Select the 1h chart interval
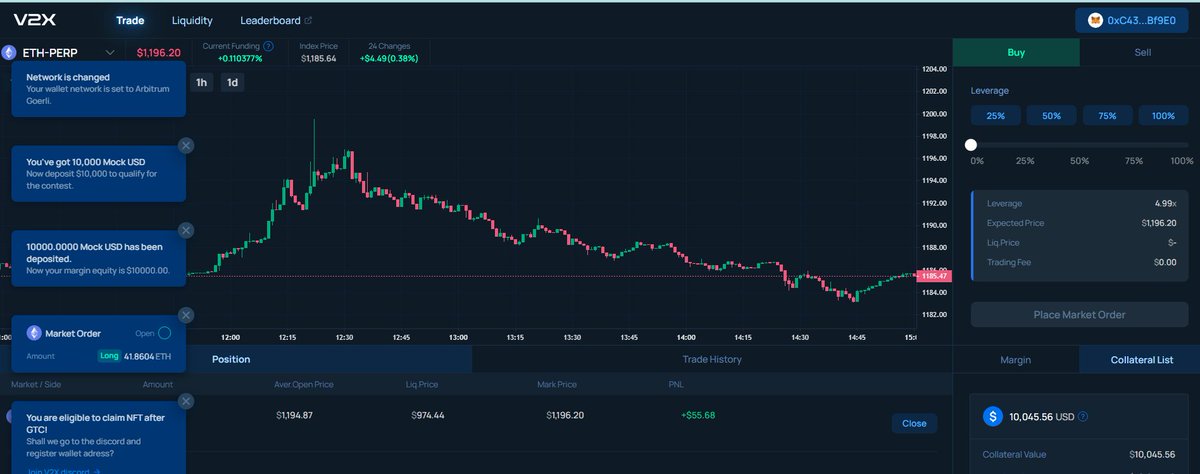Screen dimensions: 1200x474 pyautogui.click(x=201, y=82)
